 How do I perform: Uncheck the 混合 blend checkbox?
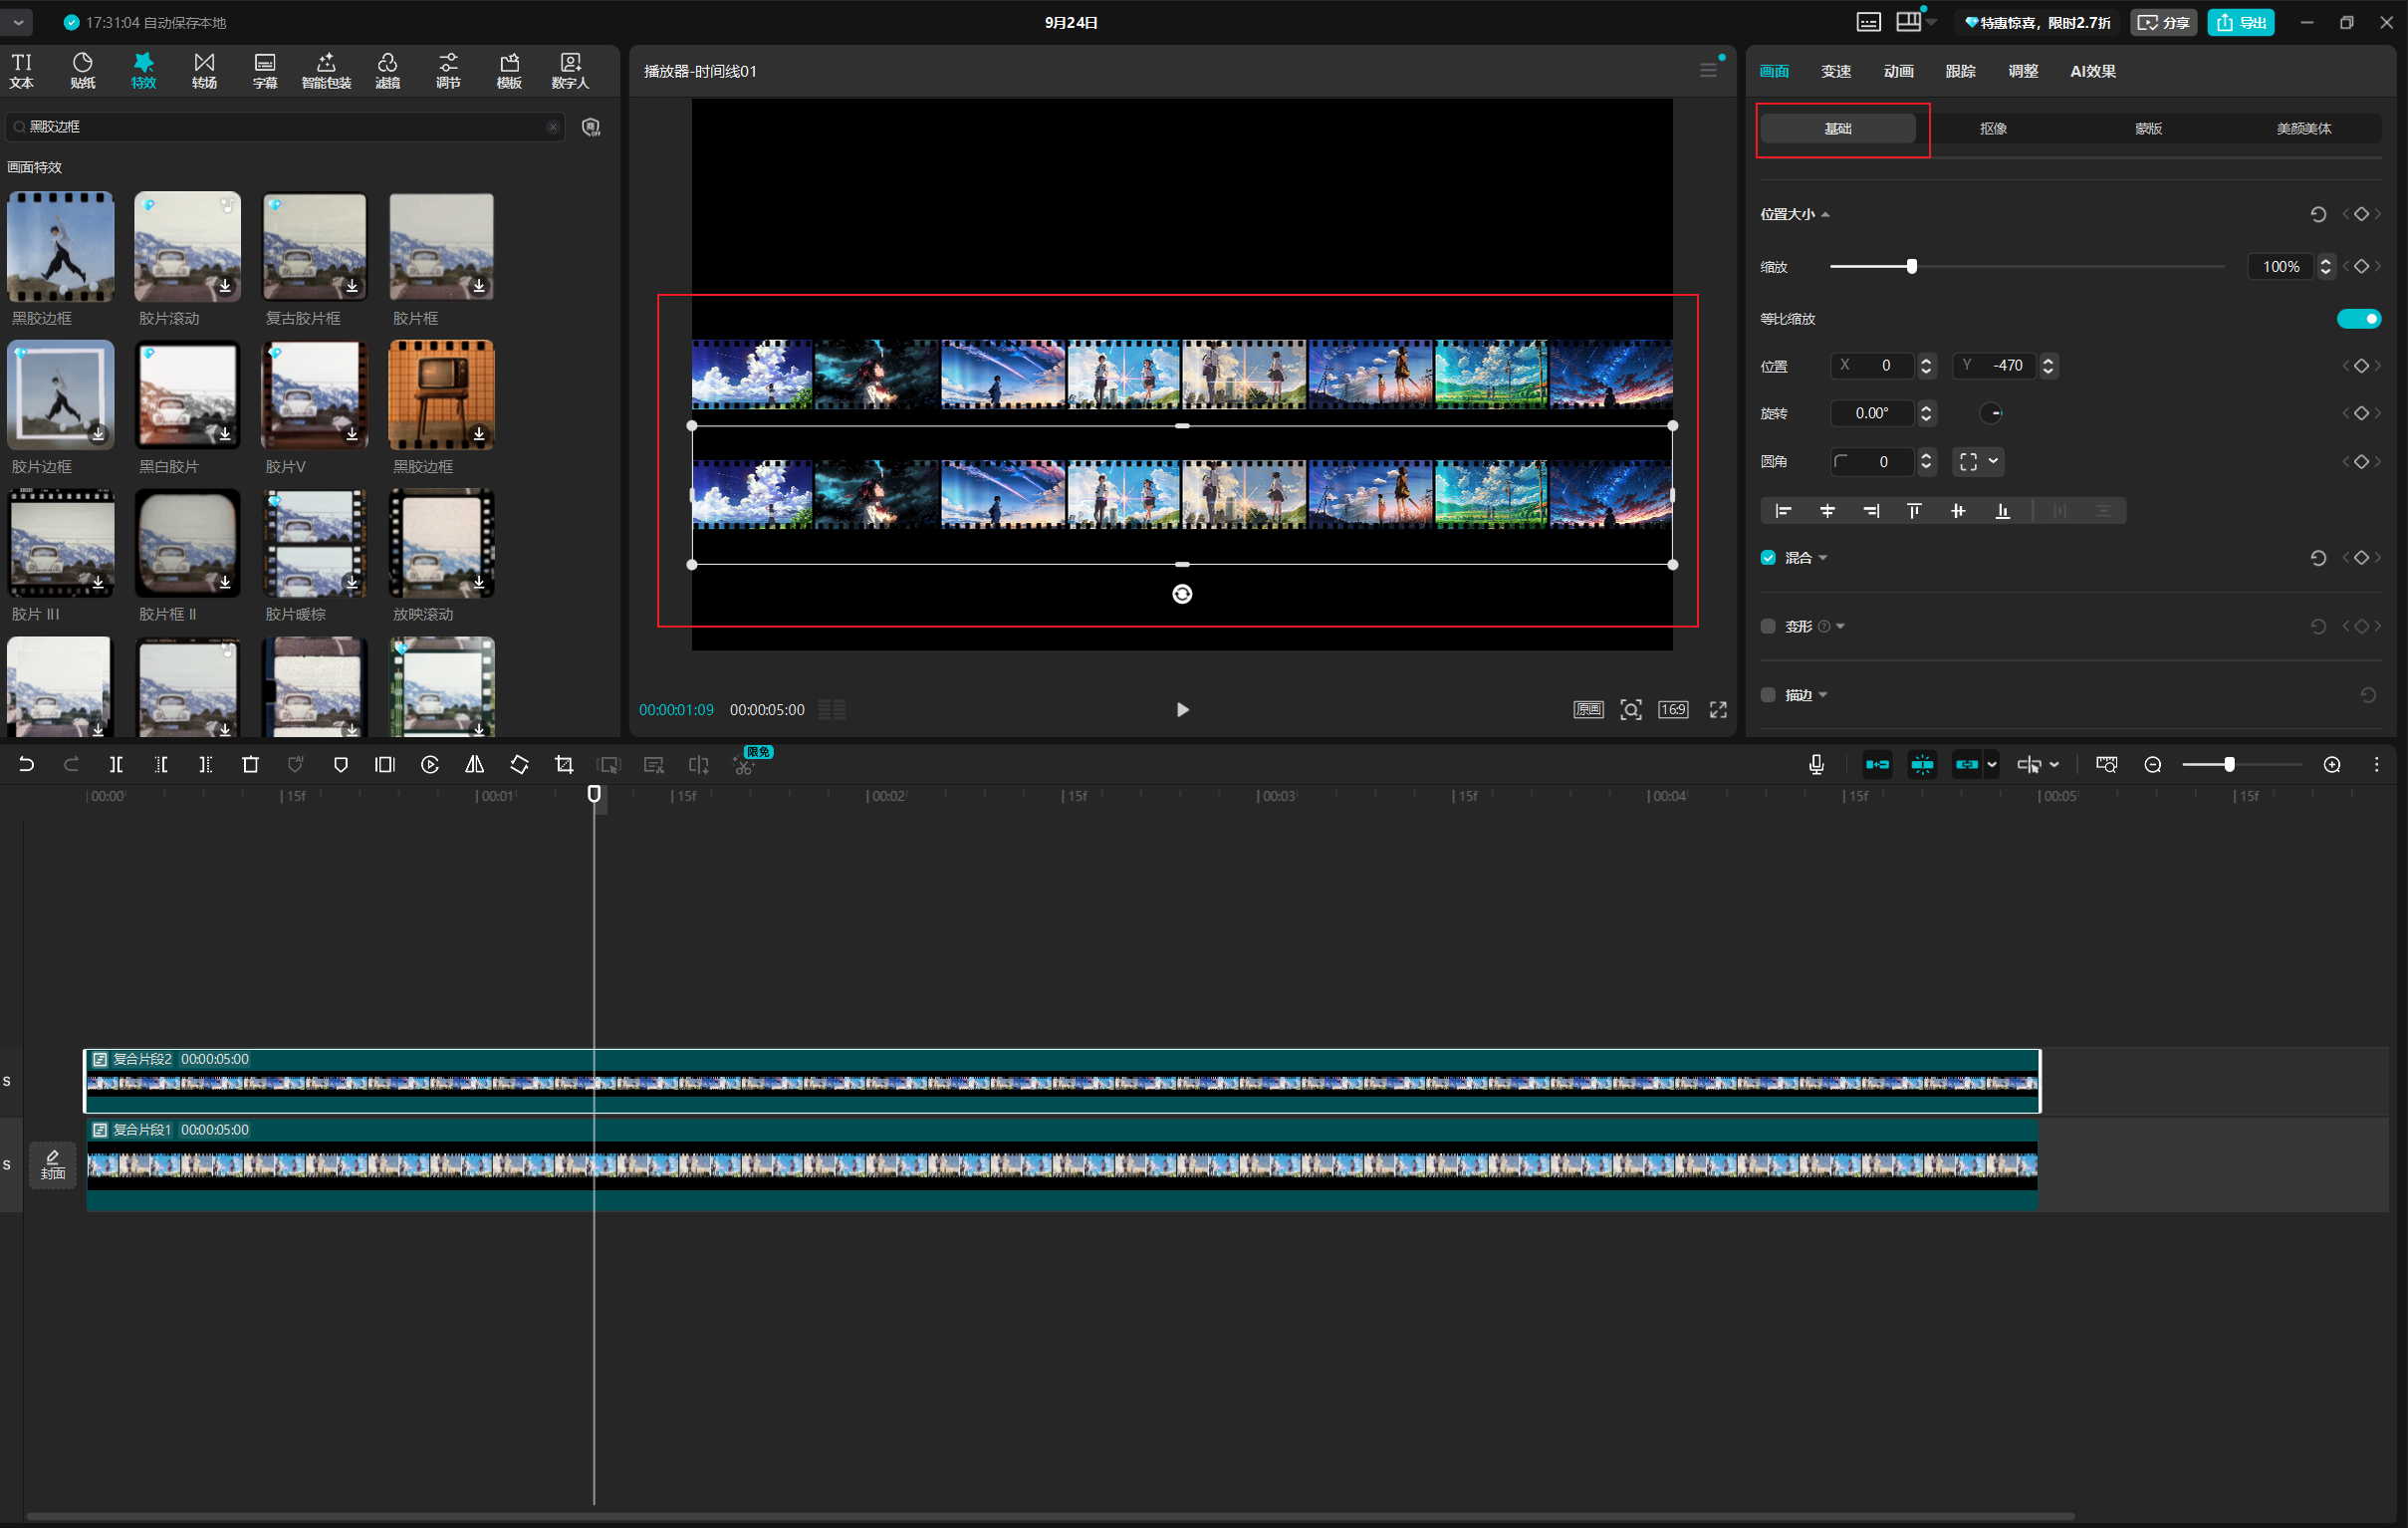point(1768,558)
